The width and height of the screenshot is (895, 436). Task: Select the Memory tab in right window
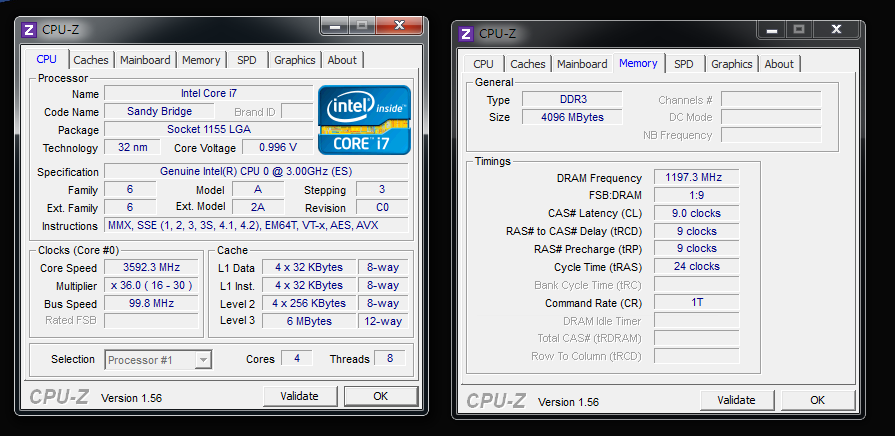click(x=638, y=63)
